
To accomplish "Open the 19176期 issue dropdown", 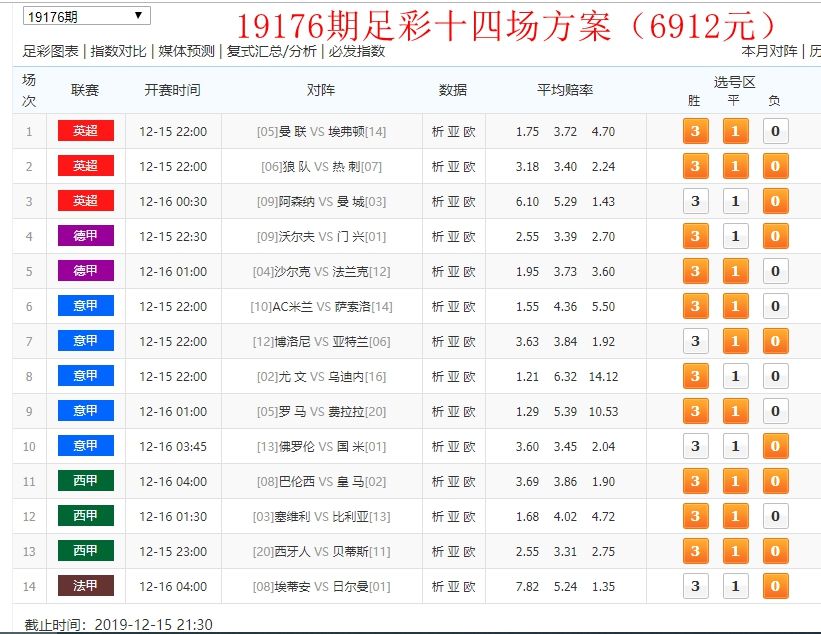I will coord(87,16).
